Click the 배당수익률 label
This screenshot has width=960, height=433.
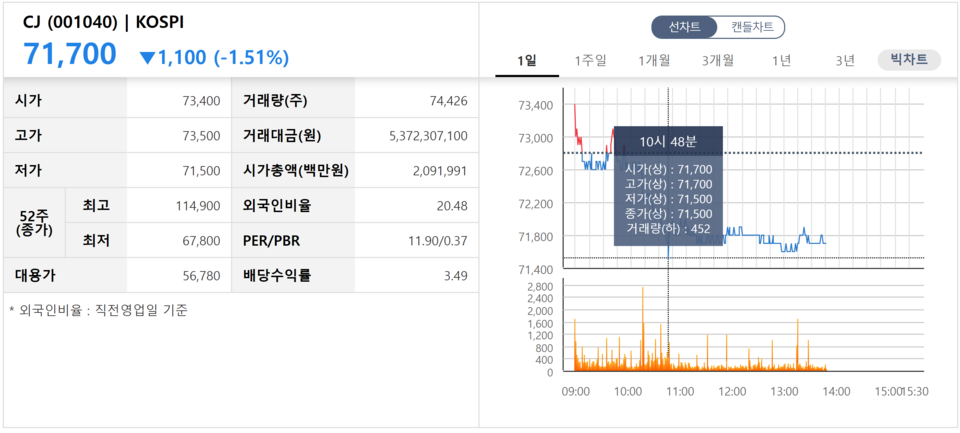277,276
